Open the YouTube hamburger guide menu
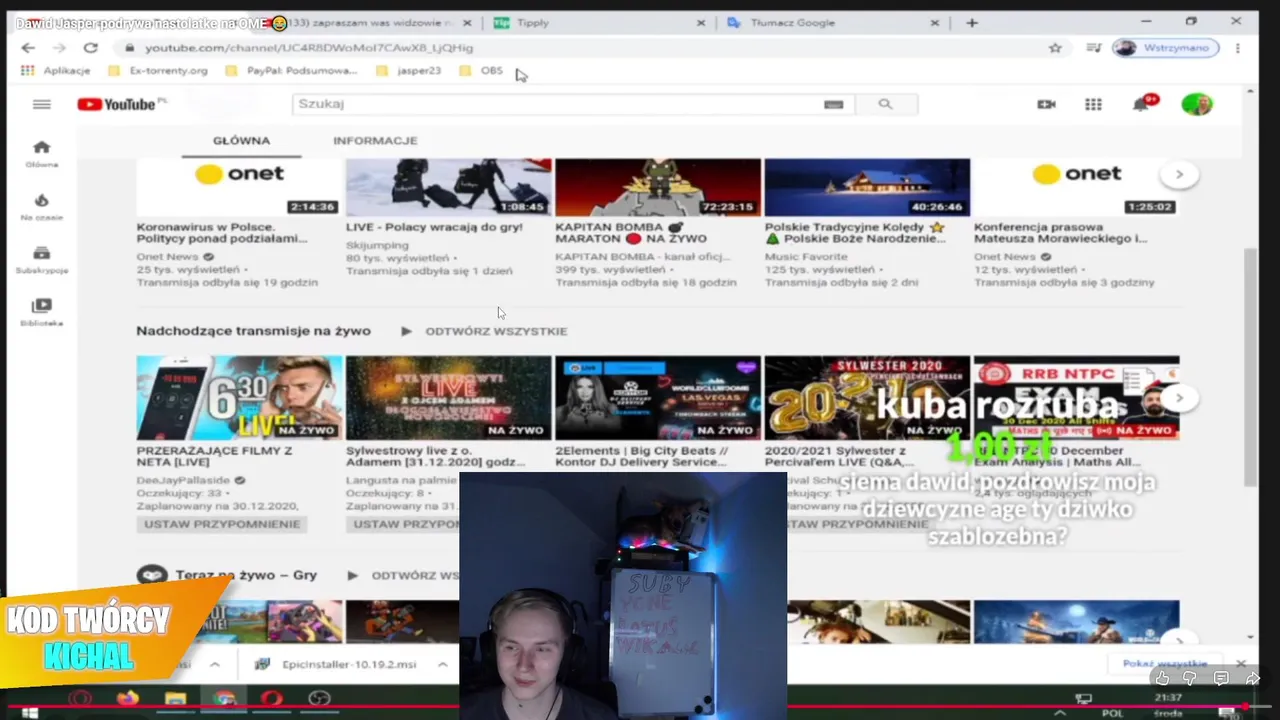The image size is (1280, 720). coord(41,104)
